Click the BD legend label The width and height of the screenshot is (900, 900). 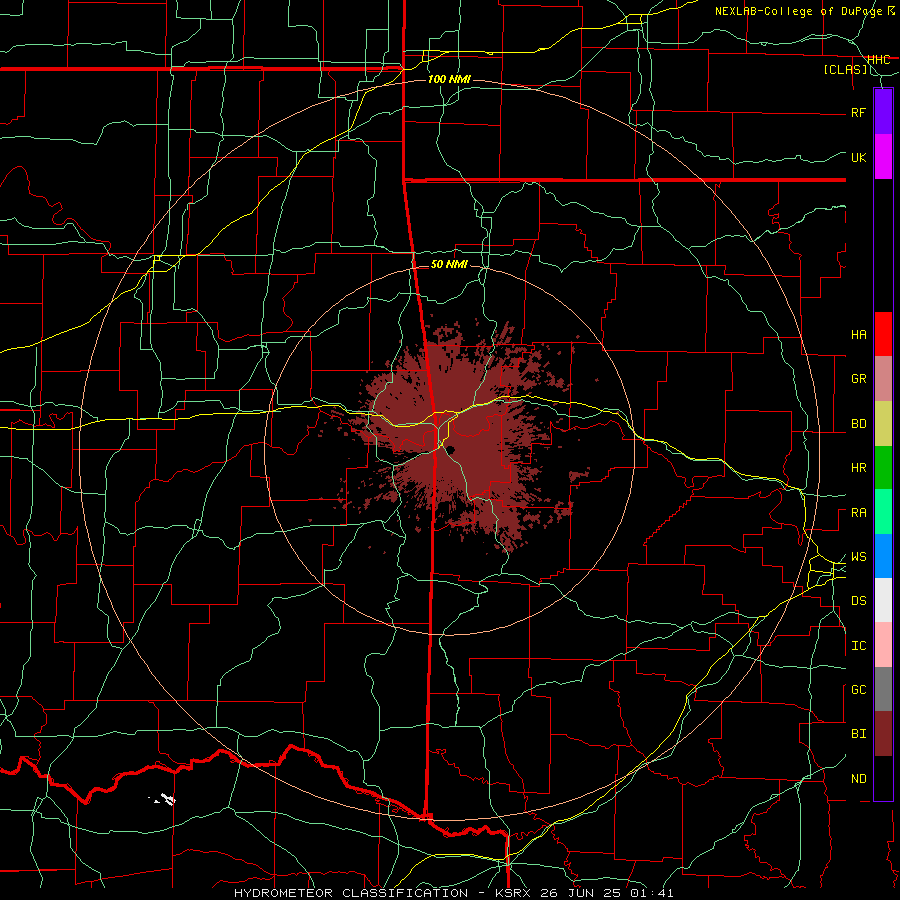pos(859,424)
